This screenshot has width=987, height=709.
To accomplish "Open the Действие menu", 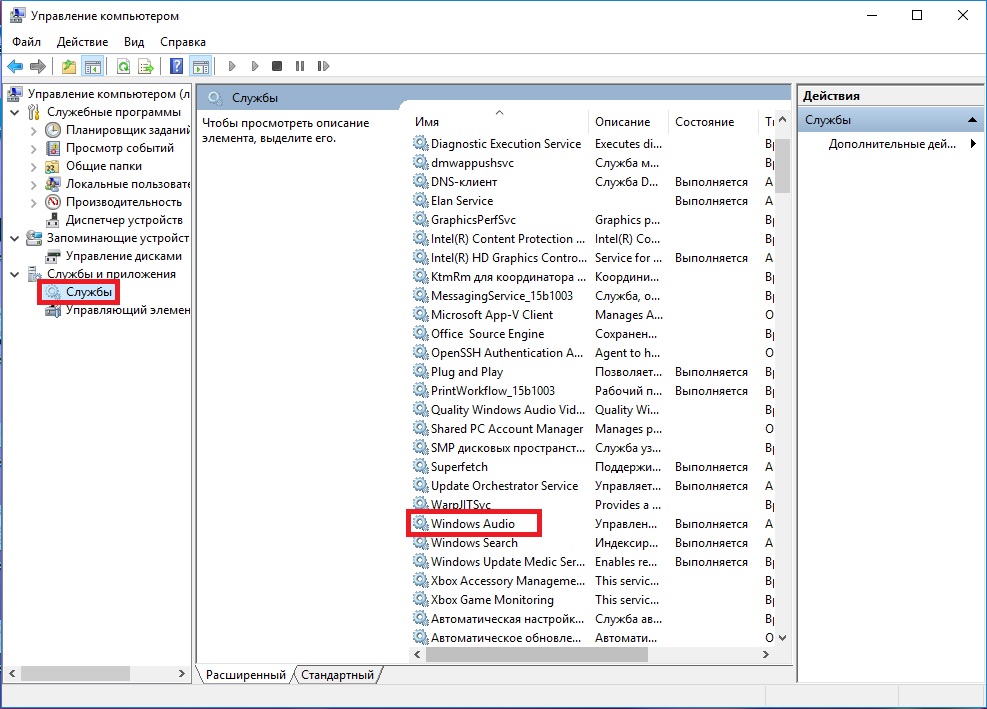I will (x=82, y=42).
